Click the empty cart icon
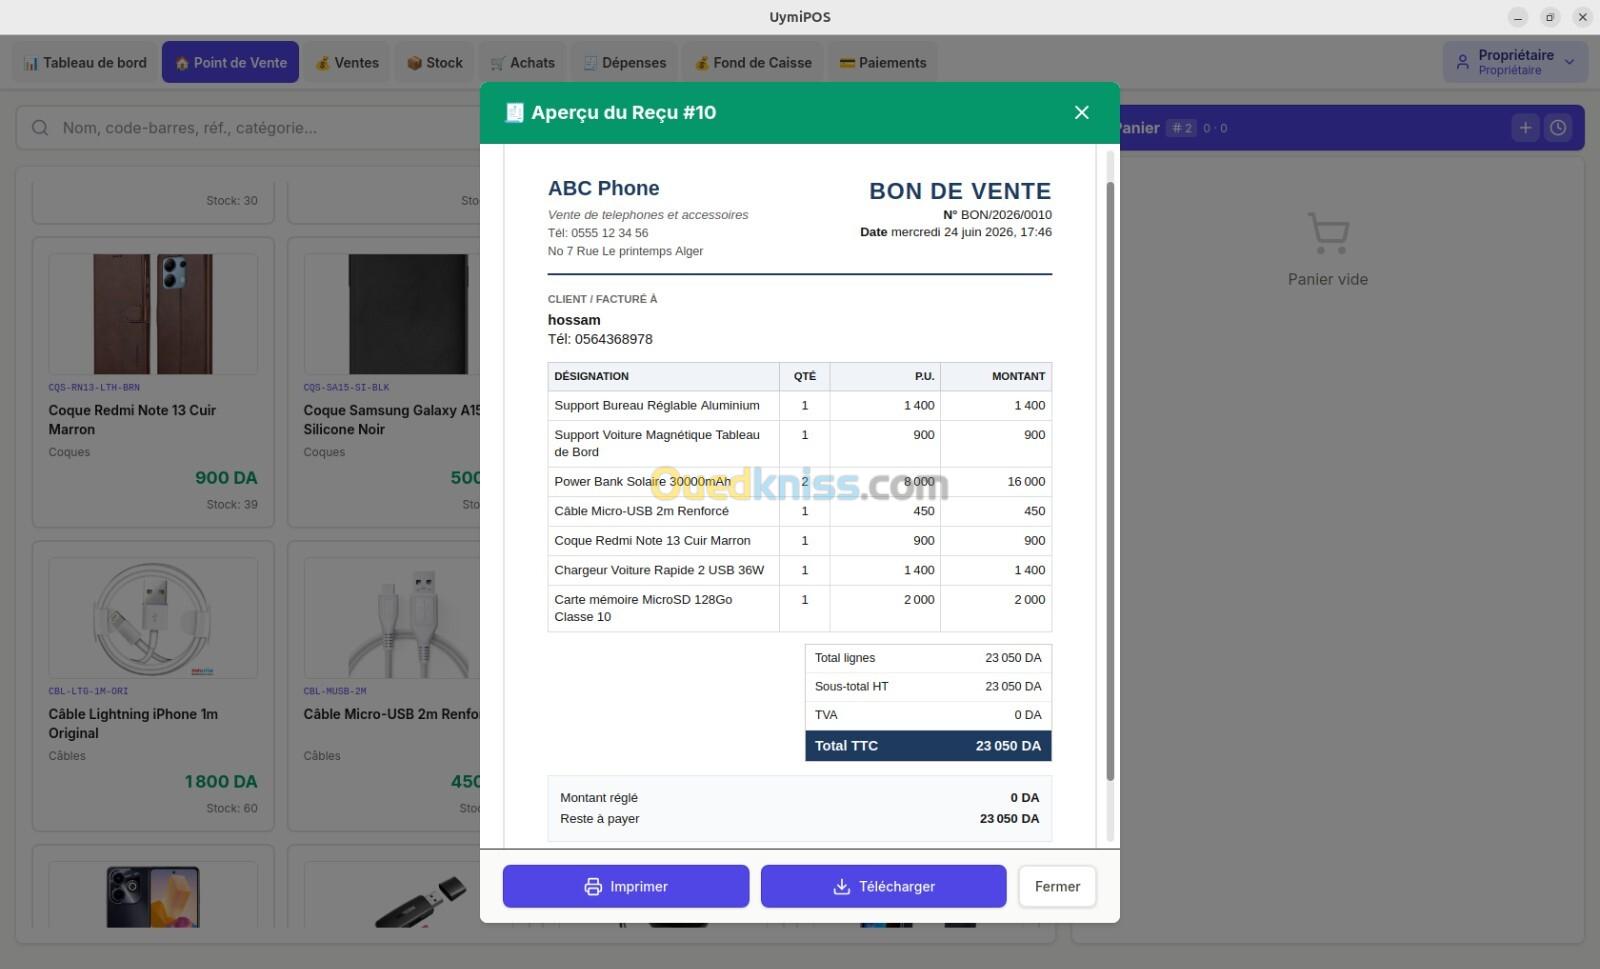The image size is (1600, 969). [x=1328, y=233]
